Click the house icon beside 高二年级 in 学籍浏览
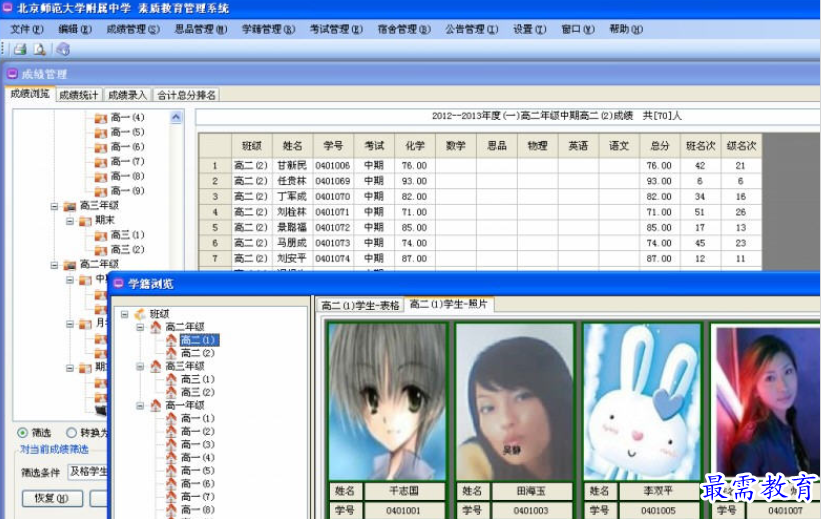The width and height of the screenshot is (824, 519). pos(156,327)
